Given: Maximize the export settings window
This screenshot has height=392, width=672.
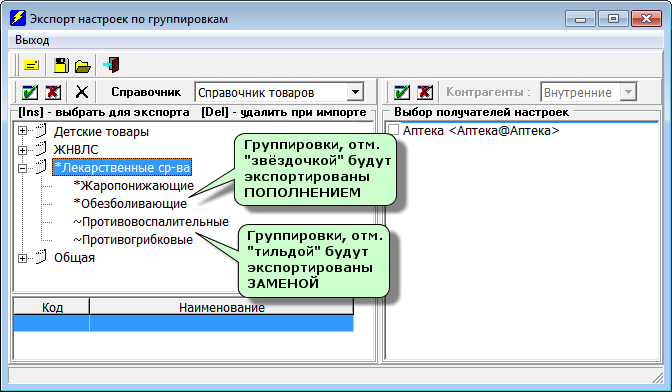Looking at the screenshot, I should click(x=613, y=19).
